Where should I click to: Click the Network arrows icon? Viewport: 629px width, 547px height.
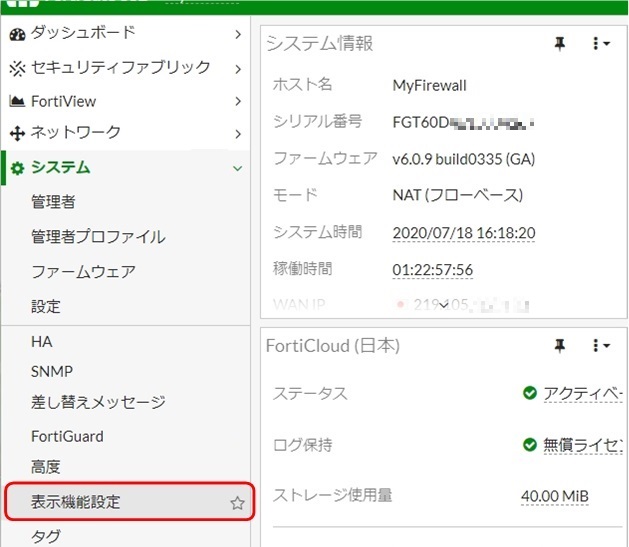17,133
